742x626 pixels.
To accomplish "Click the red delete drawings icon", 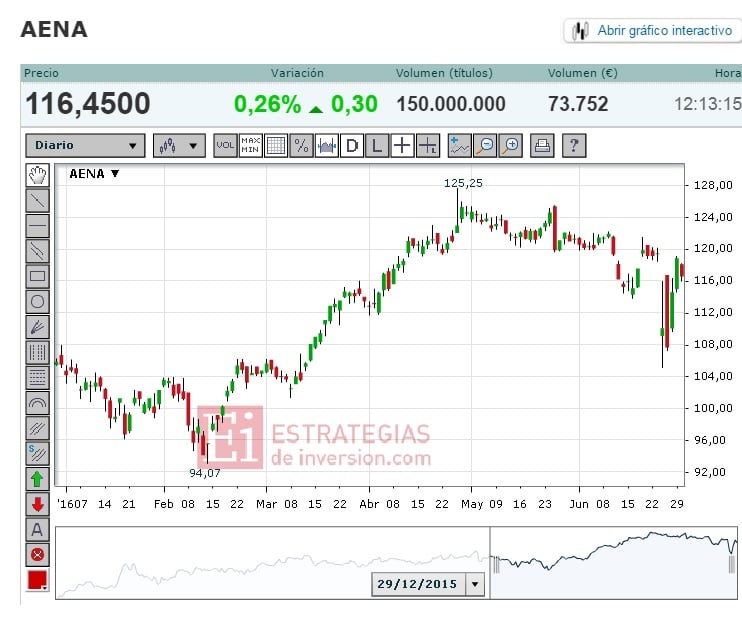I will (x=37, y=555).
